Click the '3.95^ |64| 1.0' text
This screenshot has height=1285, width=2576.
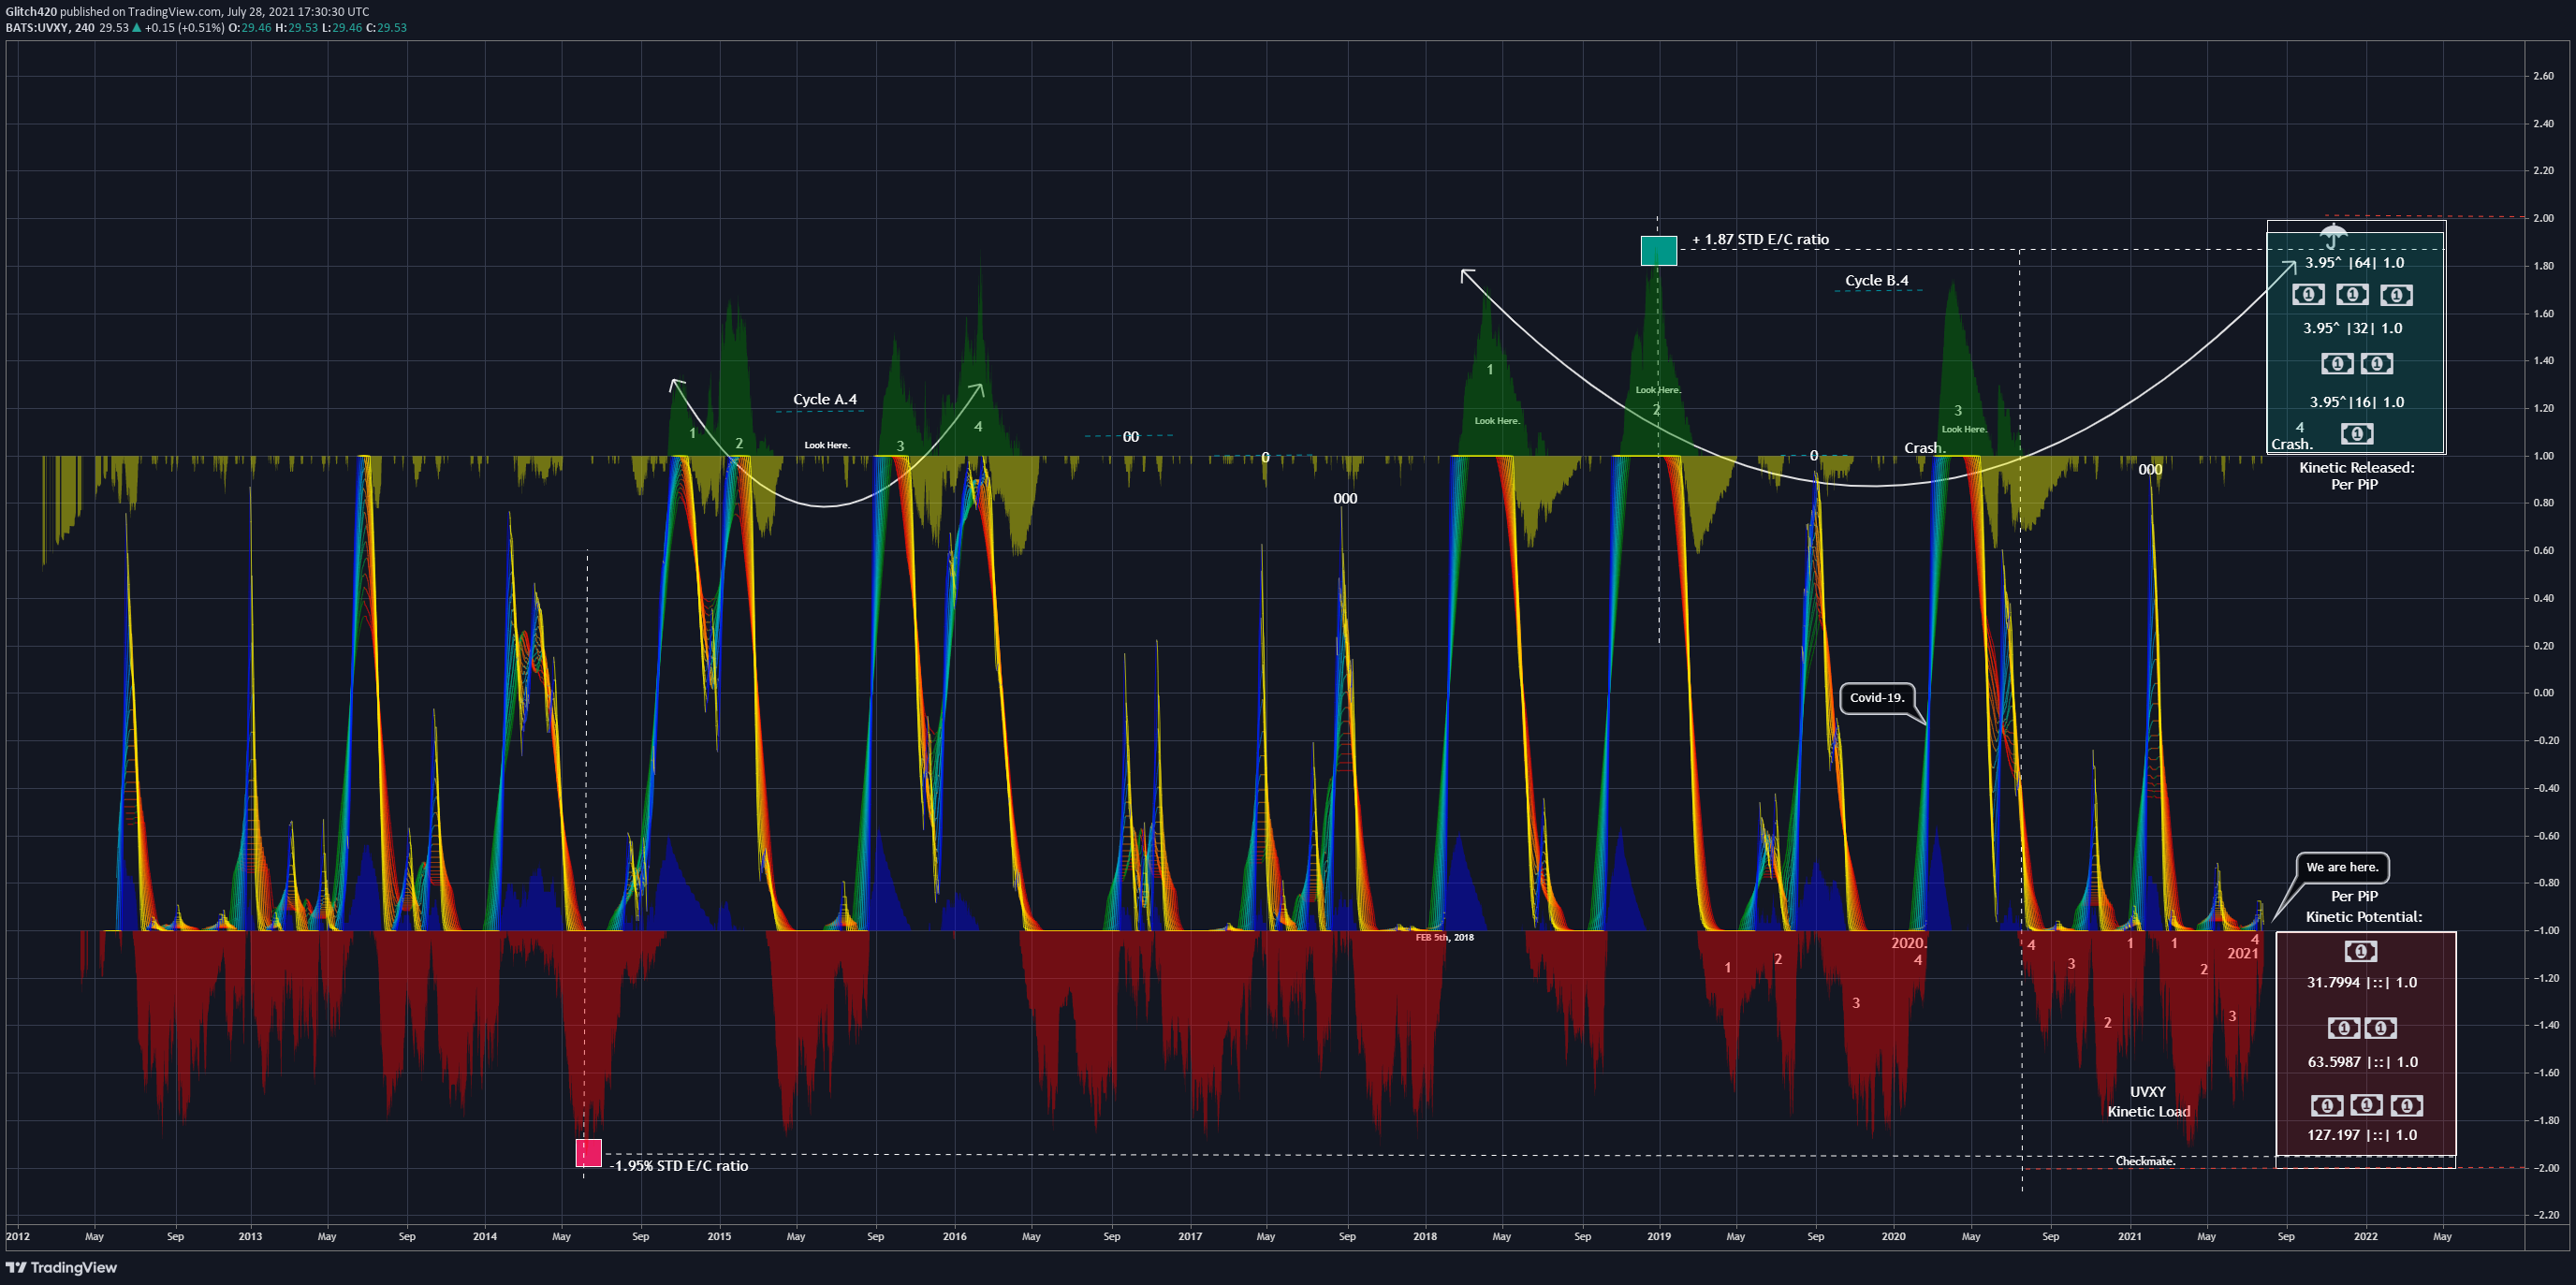point(2355,263)
